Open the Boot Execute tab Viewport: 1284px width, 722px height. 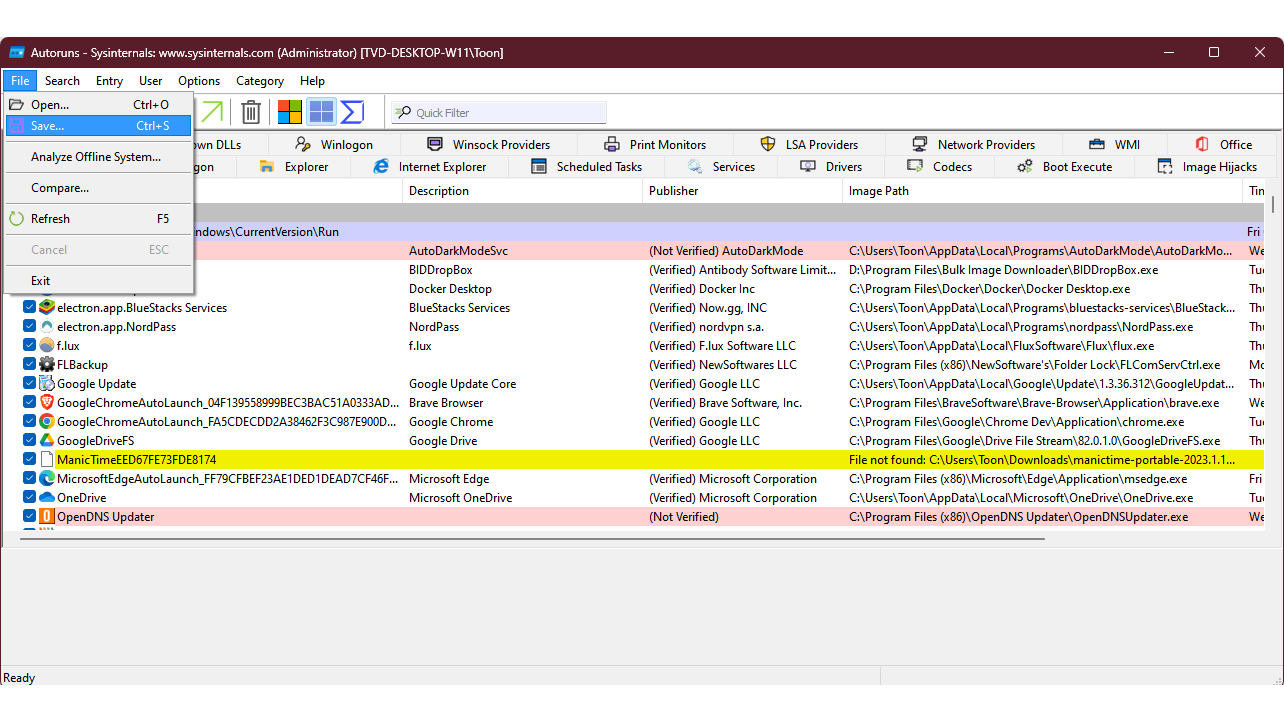pyautogui.click(x=1065, y=167)
